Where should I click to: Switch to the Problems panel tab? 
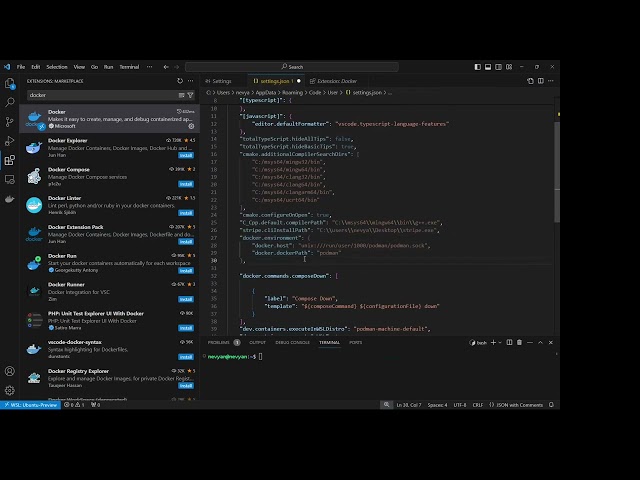[x=219, y=342]
